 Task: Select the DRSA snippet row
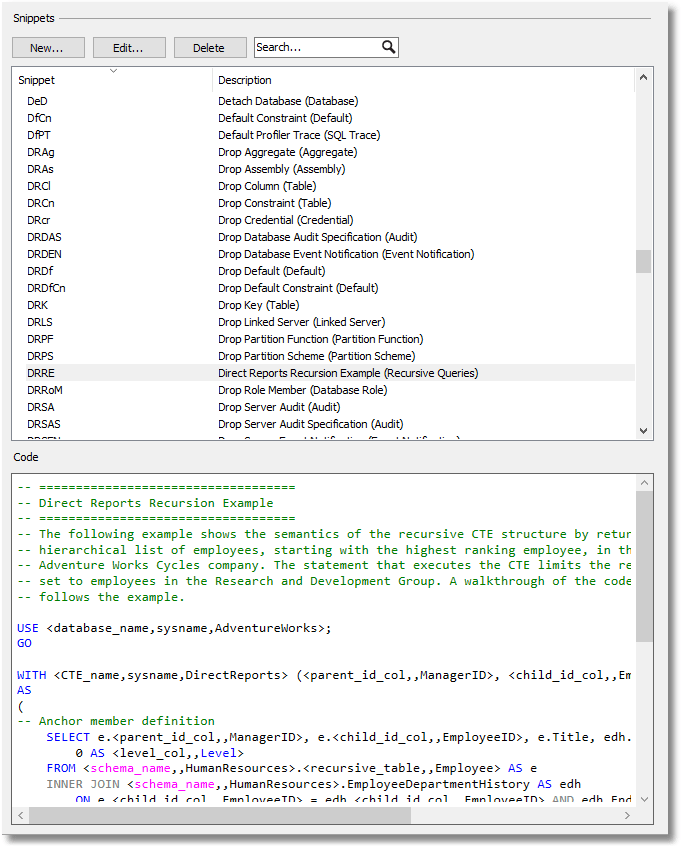[x=330, y=407]
